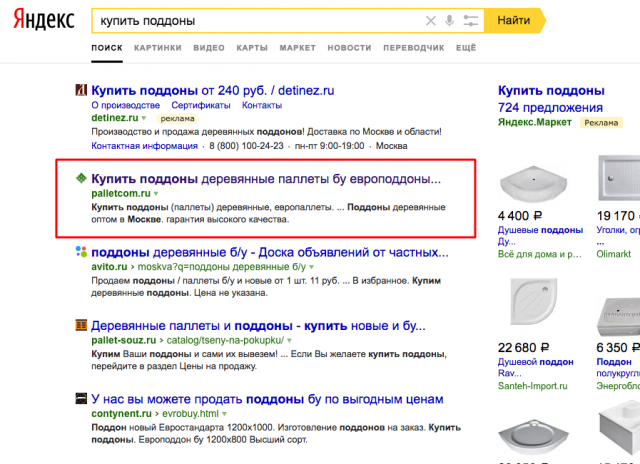Click Яндекс.Маркет link in sidebar
The width and height of the screenshot is (640, 464).
pyautogui.click(x=535, y=122)
